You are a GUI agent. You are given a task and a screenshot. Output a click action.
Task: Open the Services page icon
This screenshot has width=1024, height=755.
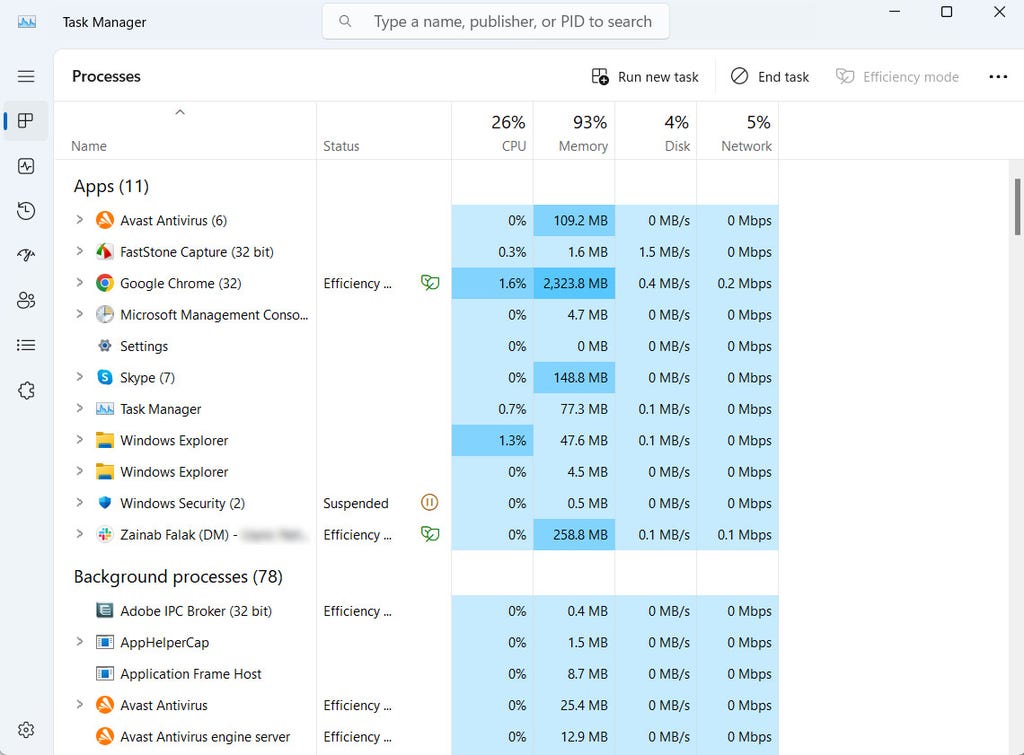pyautogui.click(x=27, y=391)
